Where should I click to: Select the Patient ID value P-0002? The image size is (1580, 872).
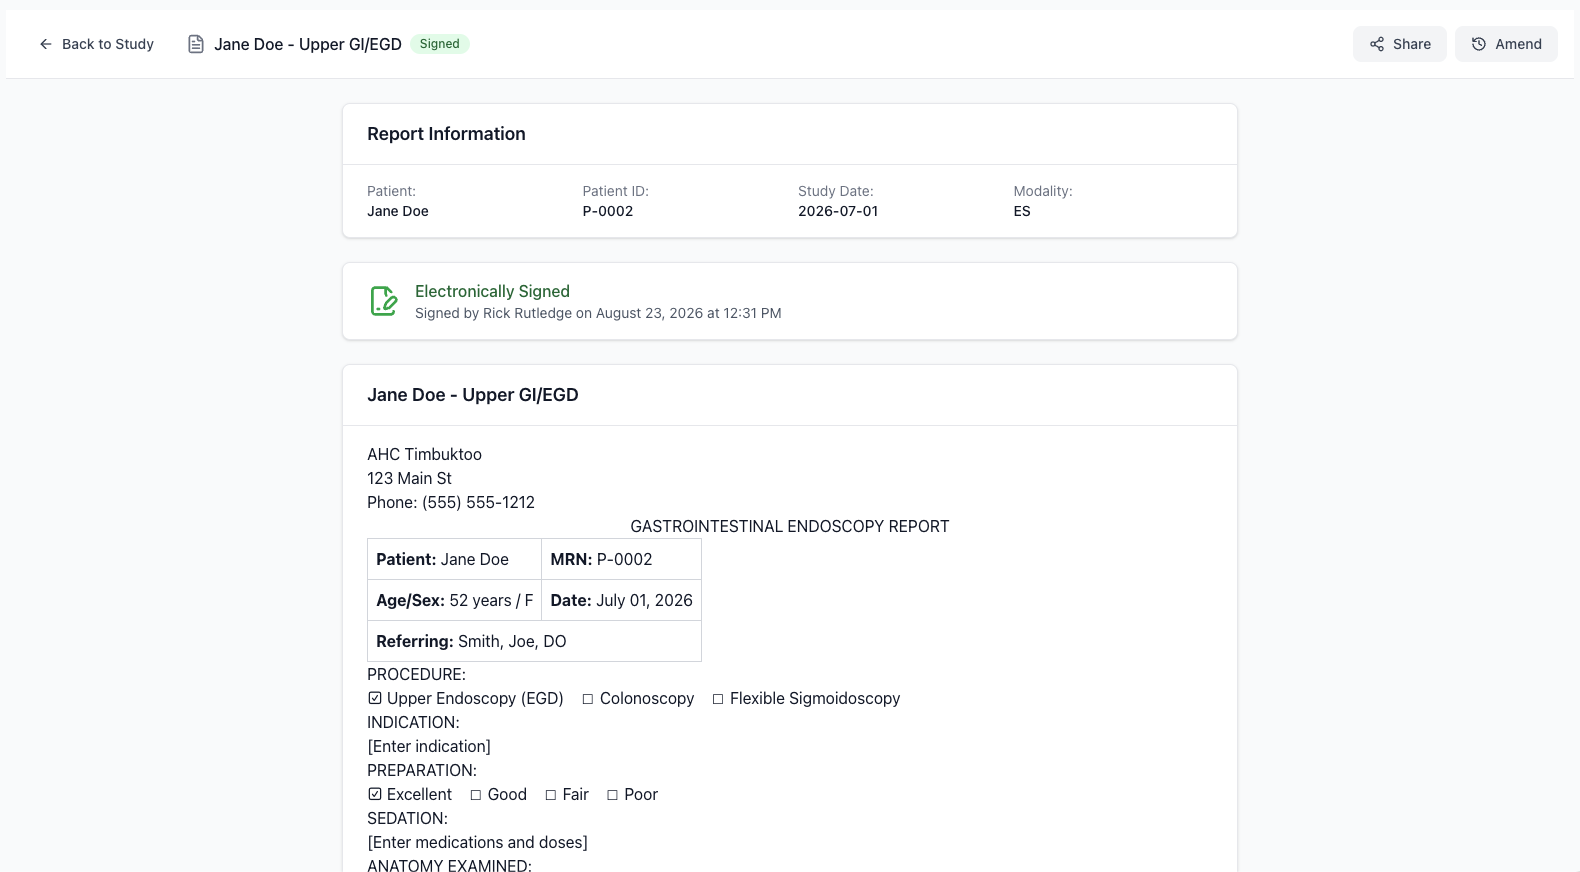click(x=608, y=211)
